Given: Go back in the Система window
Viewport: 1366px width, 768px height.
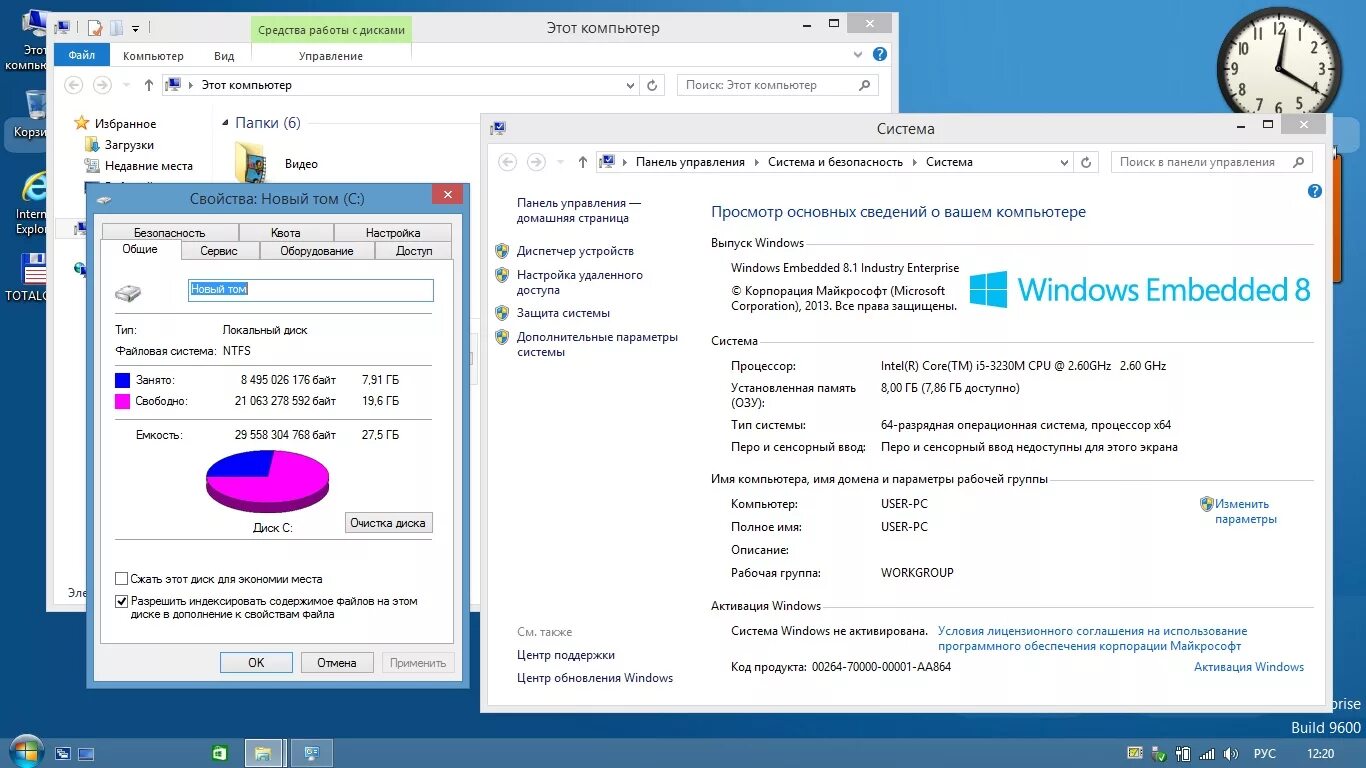Looking at the screenshot, I should click(x=507, y=162).
